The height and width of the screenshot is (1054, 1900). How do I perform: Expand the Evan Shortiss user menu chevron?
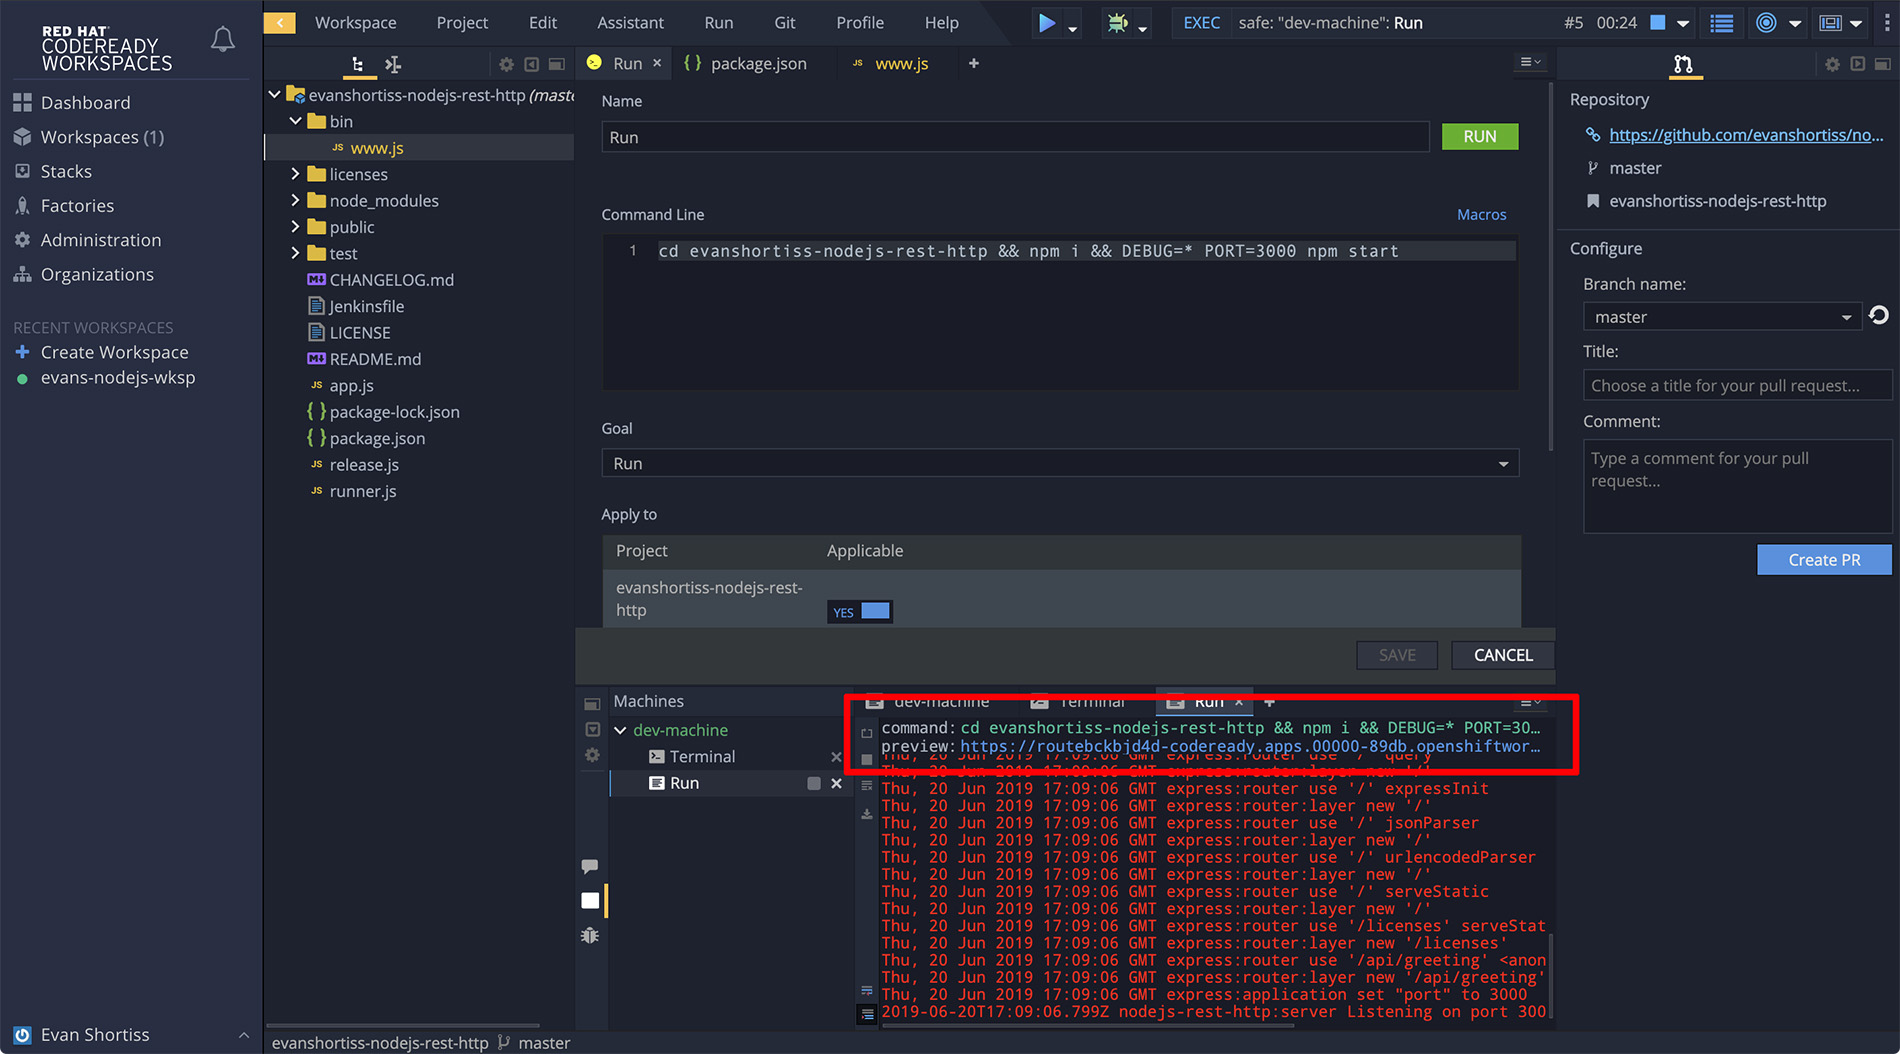244,1035
